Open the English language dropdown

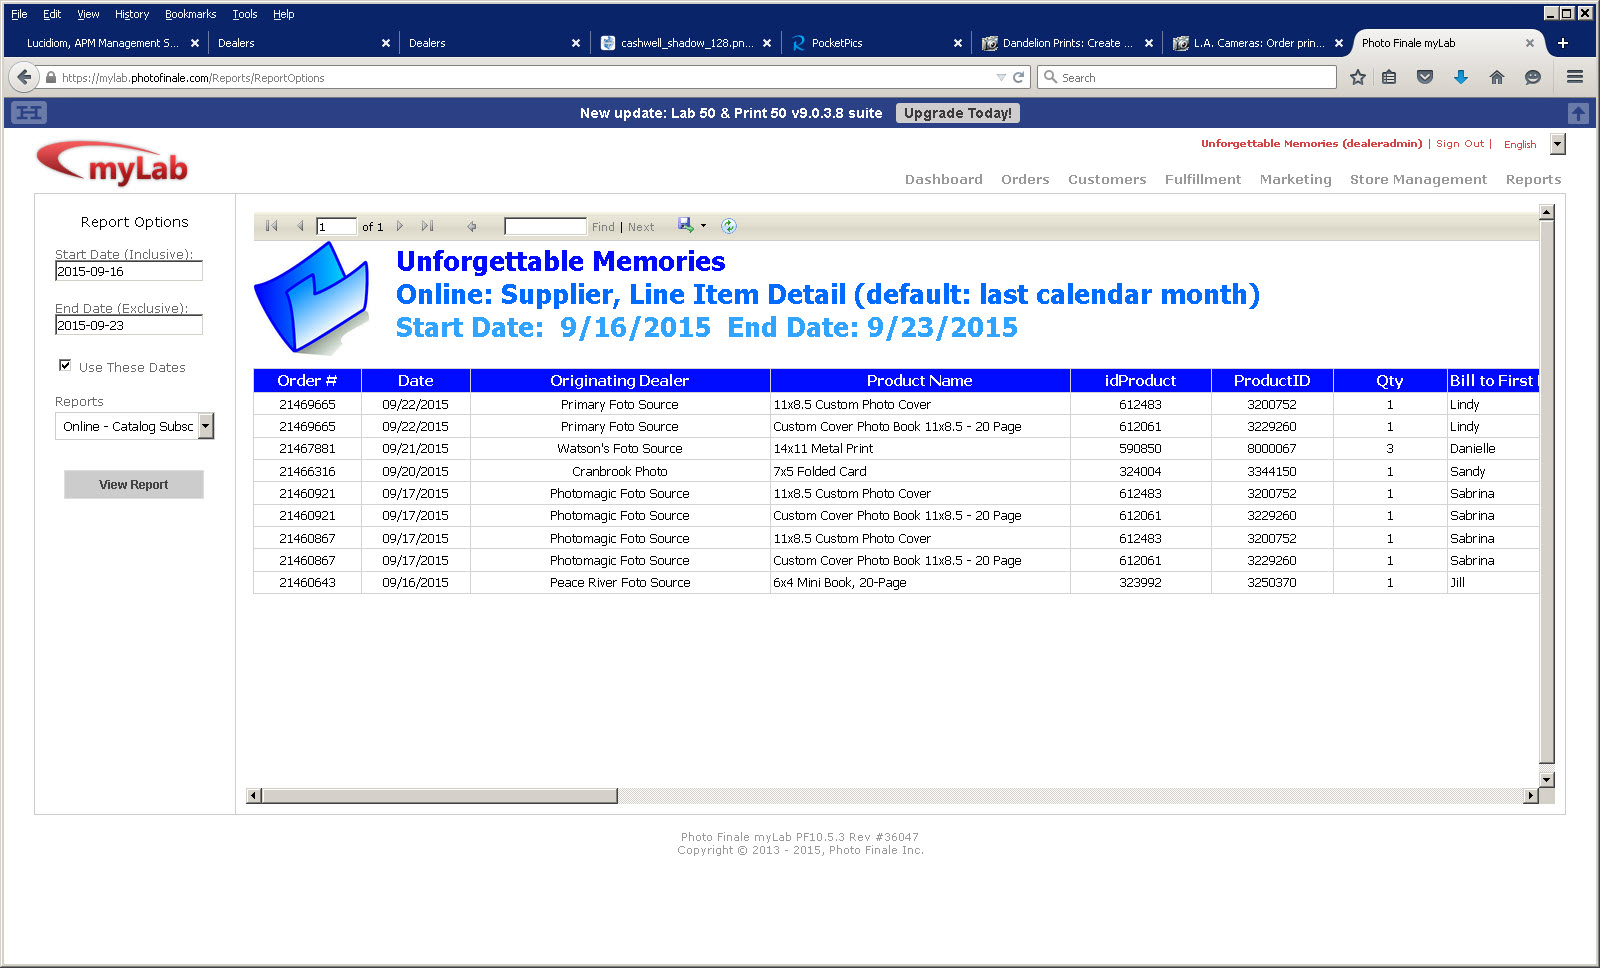[x=1558, y=144]
